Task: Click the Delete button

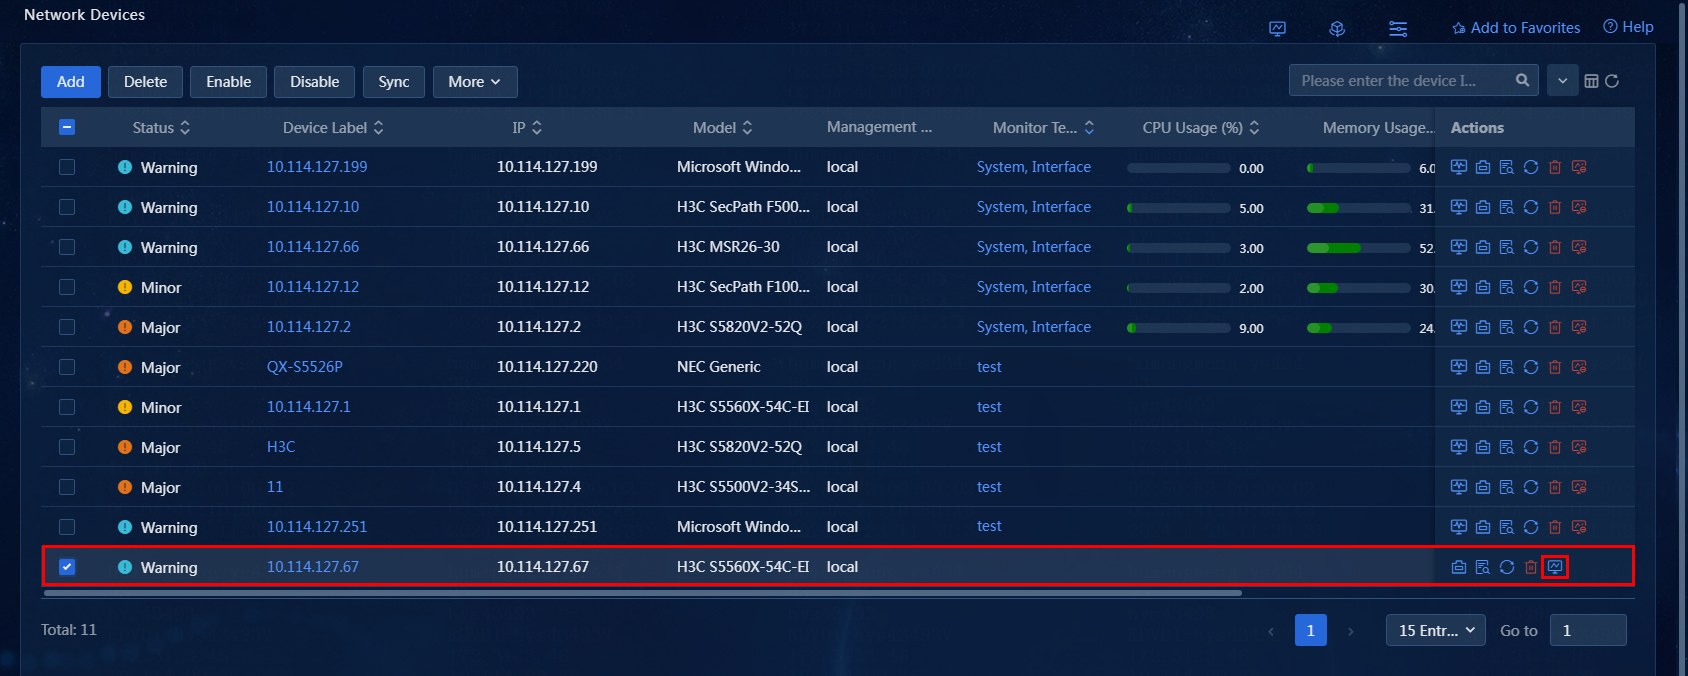Action: point(145,82)
